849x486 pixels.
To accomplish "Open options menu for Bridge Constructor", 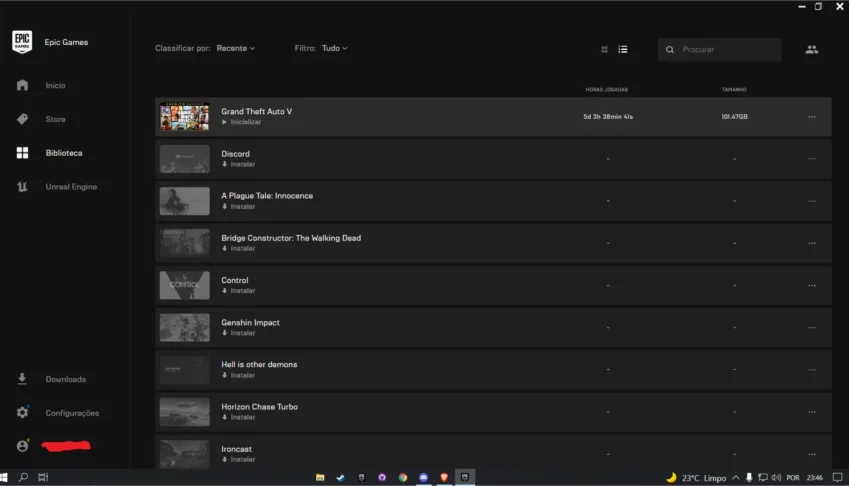I will click(812, 244).
